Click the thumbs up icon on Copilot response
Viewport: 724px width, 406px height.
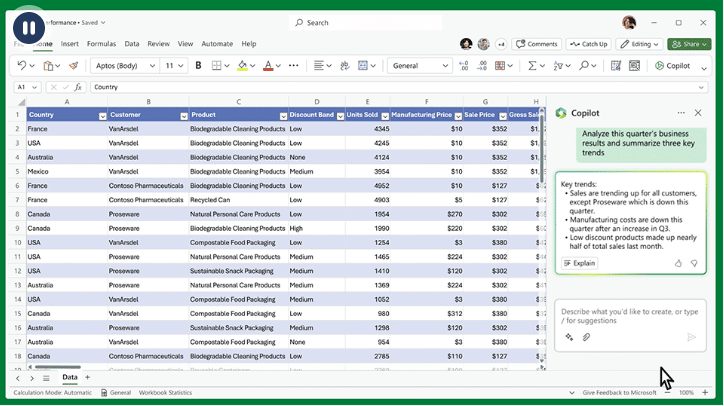click(x=679, y=263)
